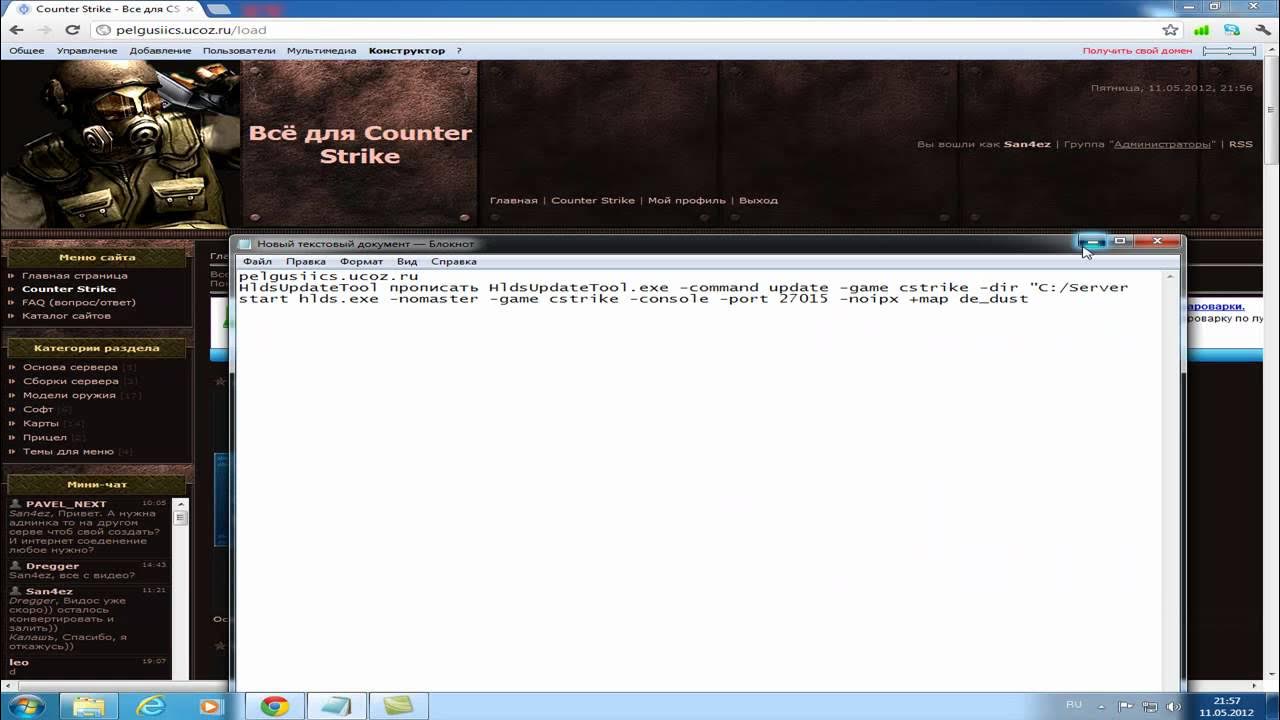Open the Правка menu in Notepad
The height and width of the screenshot is (720, 1280).
click(306, 261)
